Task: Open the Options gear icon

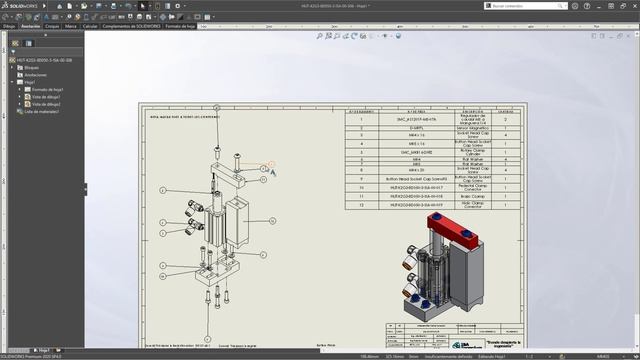Action: point(178,6)
